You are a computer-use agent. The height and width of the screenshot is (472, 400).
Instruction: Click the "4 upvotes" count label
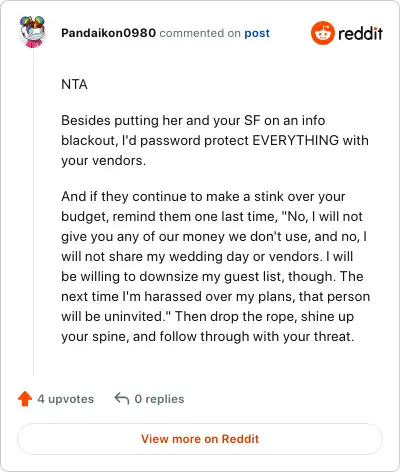click(66, 399)
